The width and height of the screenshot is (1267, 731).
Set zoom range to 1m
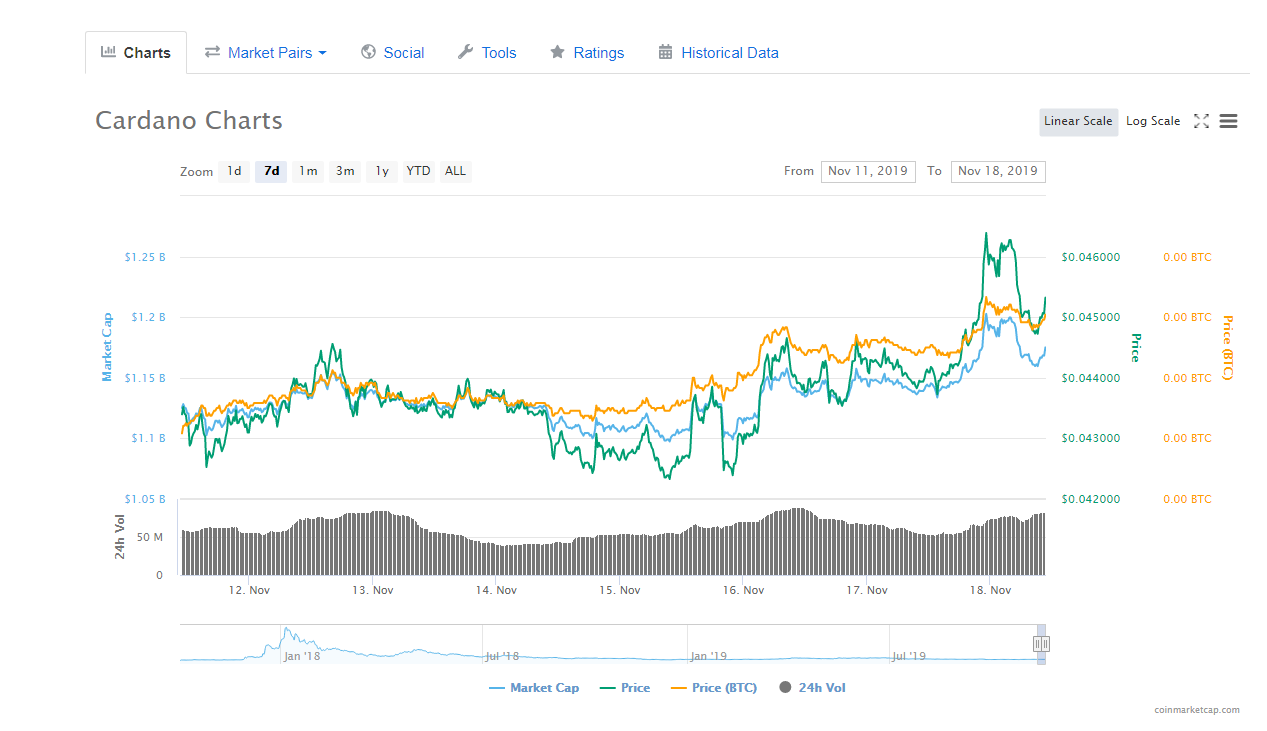(308, 171)
